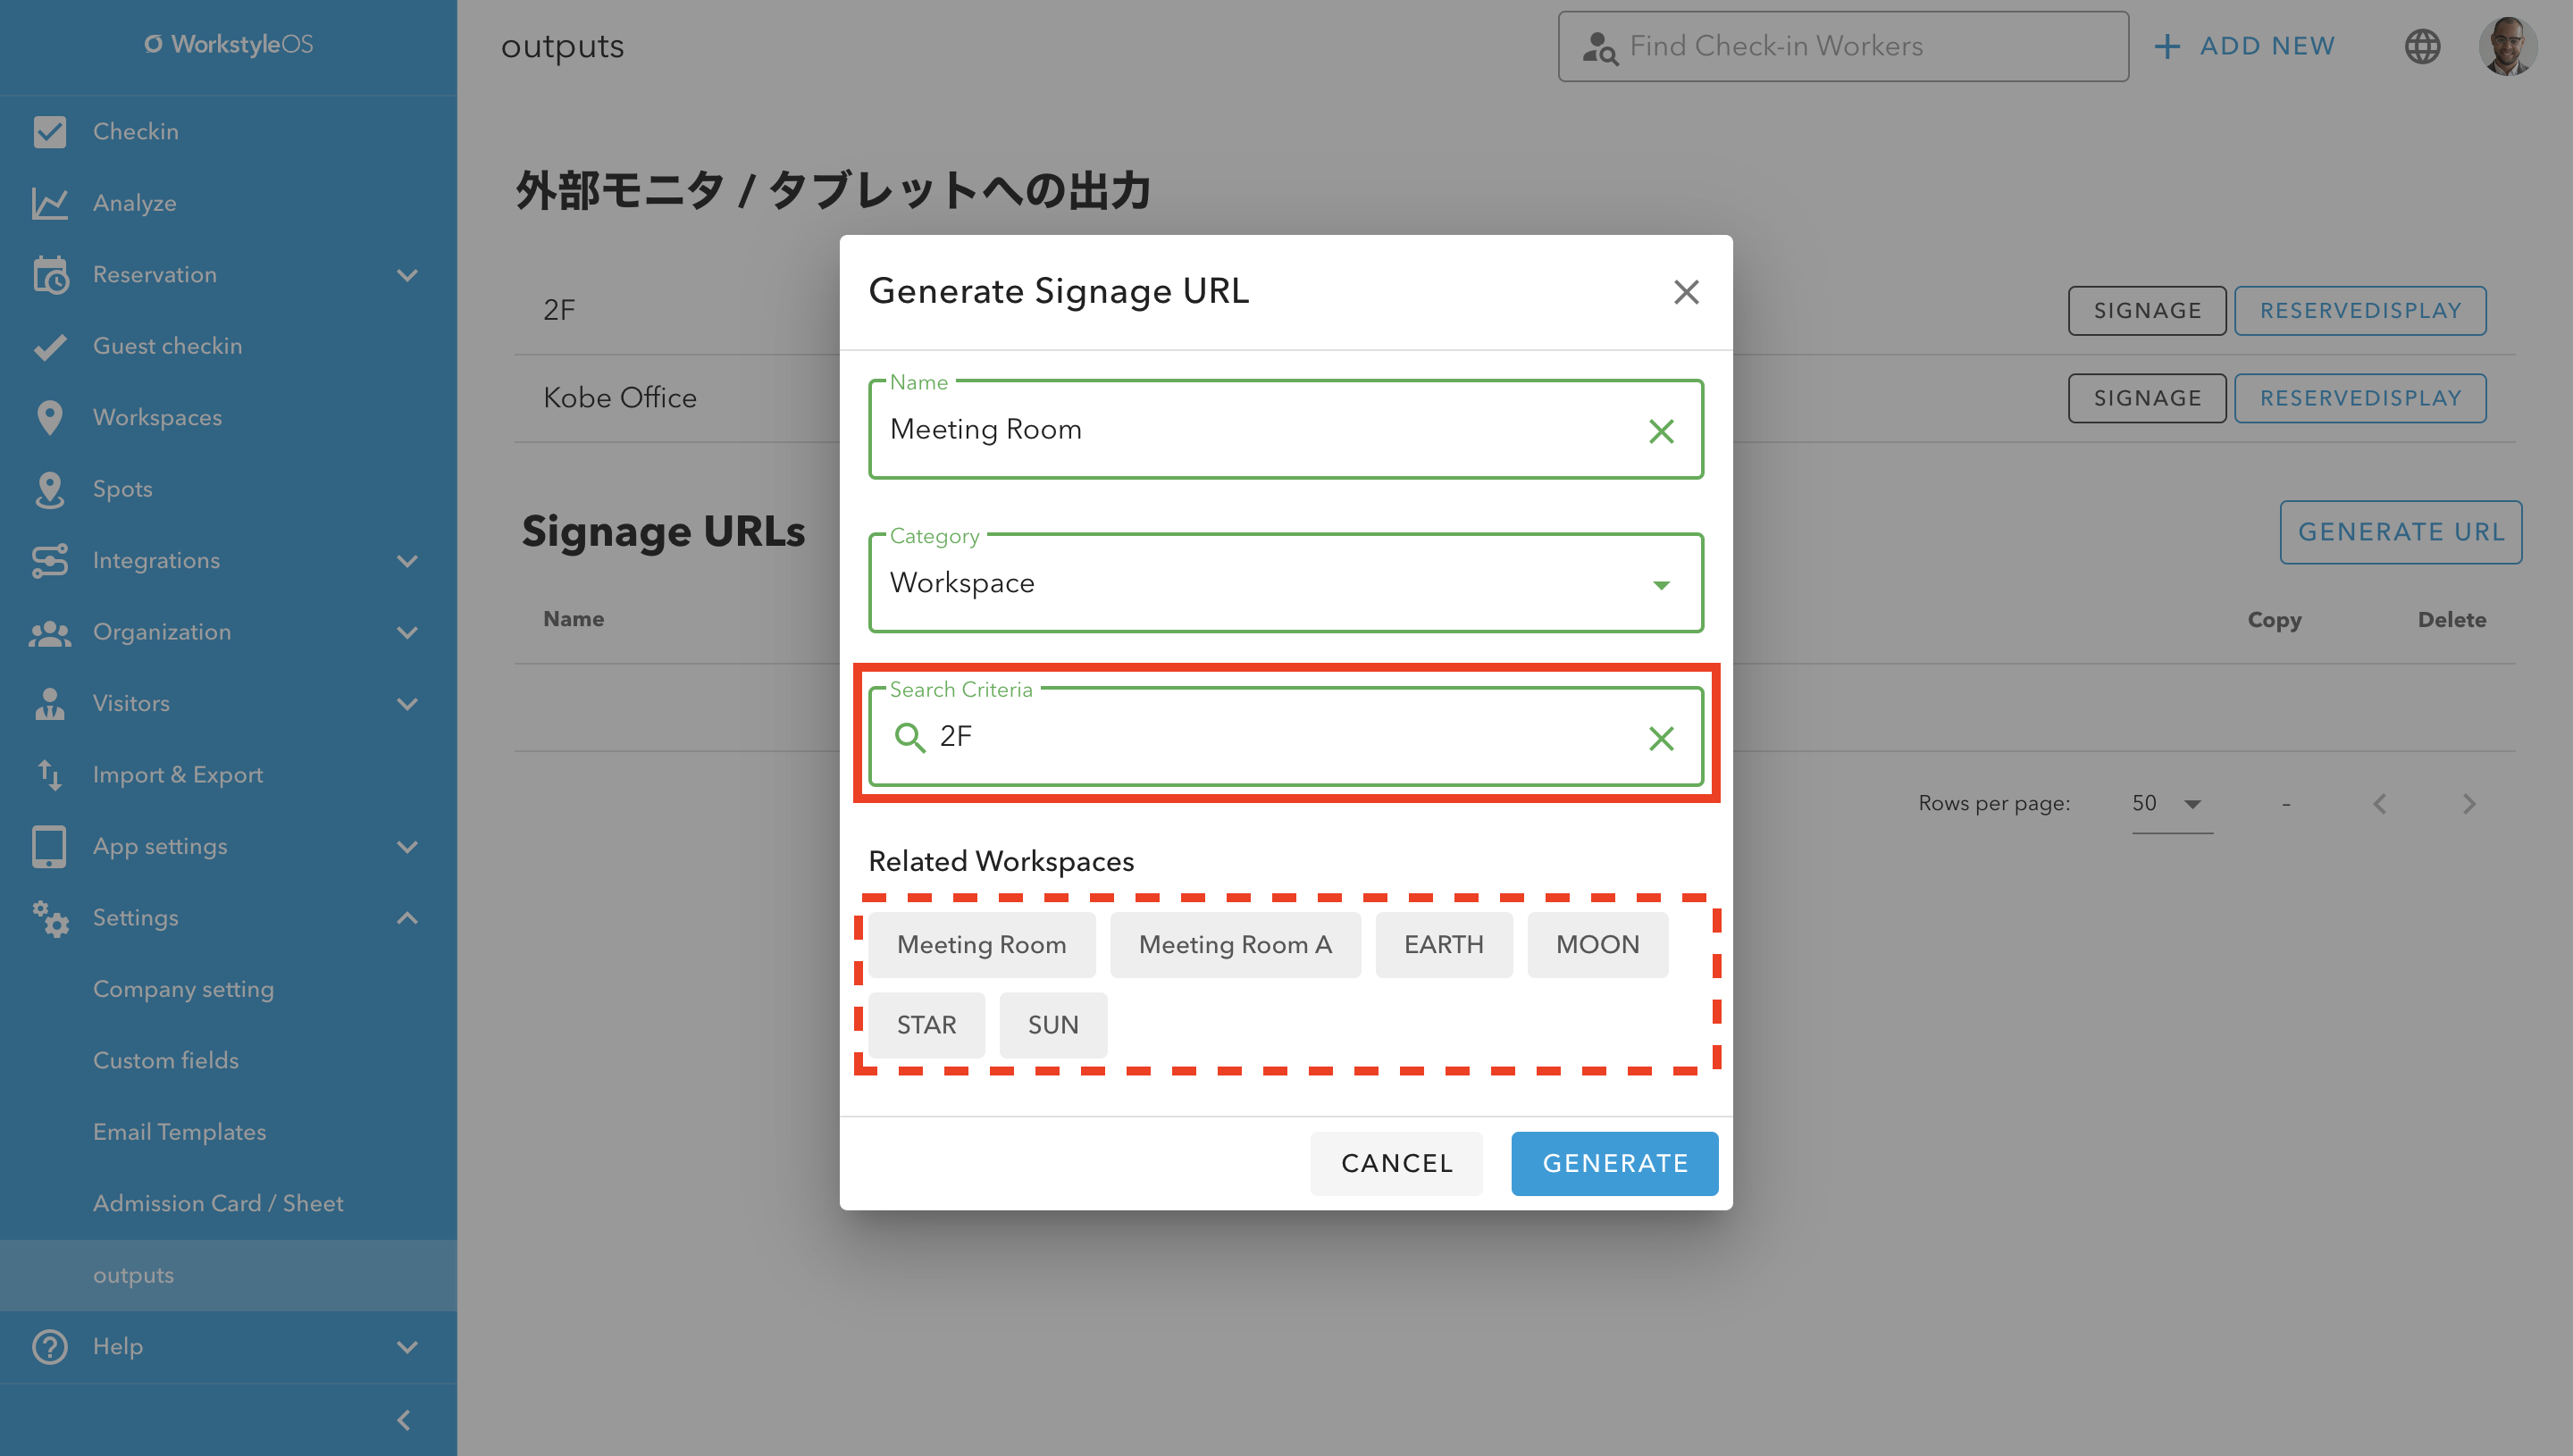2573x1456 pixels.
Task: Click the Delete column header
Action: point(2451,620)
